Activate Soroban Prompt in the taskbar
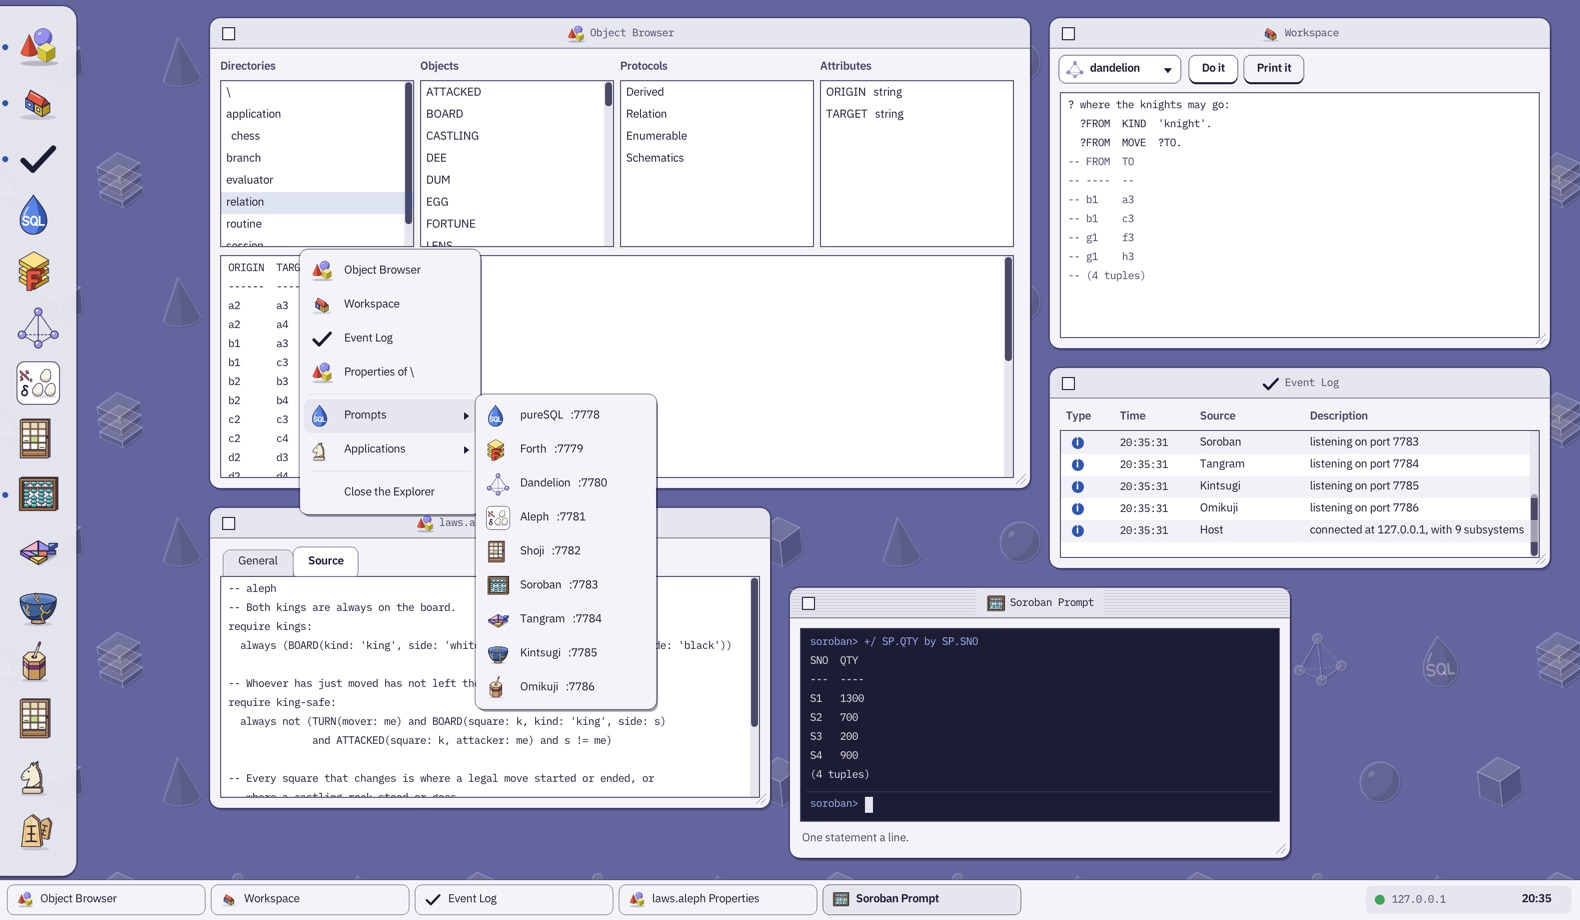 point(922,899)
